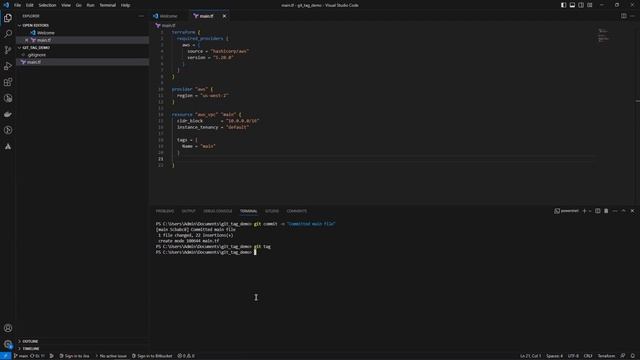Open Customize Layout icon in title bar

590,5
